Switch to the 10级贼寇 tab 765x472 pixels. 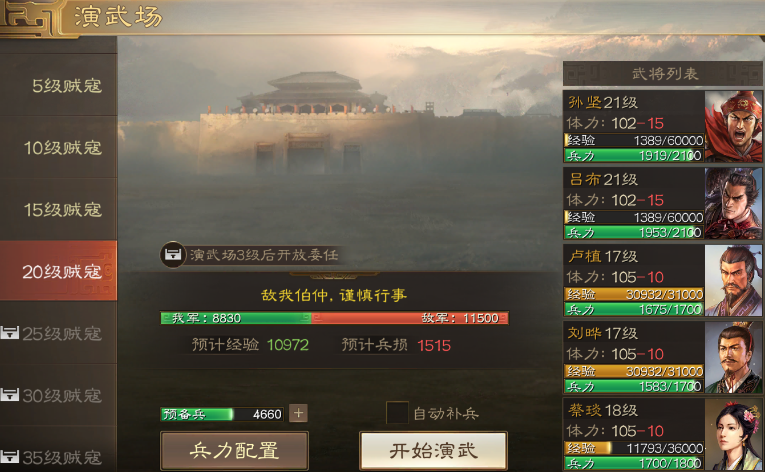point(59,147)
